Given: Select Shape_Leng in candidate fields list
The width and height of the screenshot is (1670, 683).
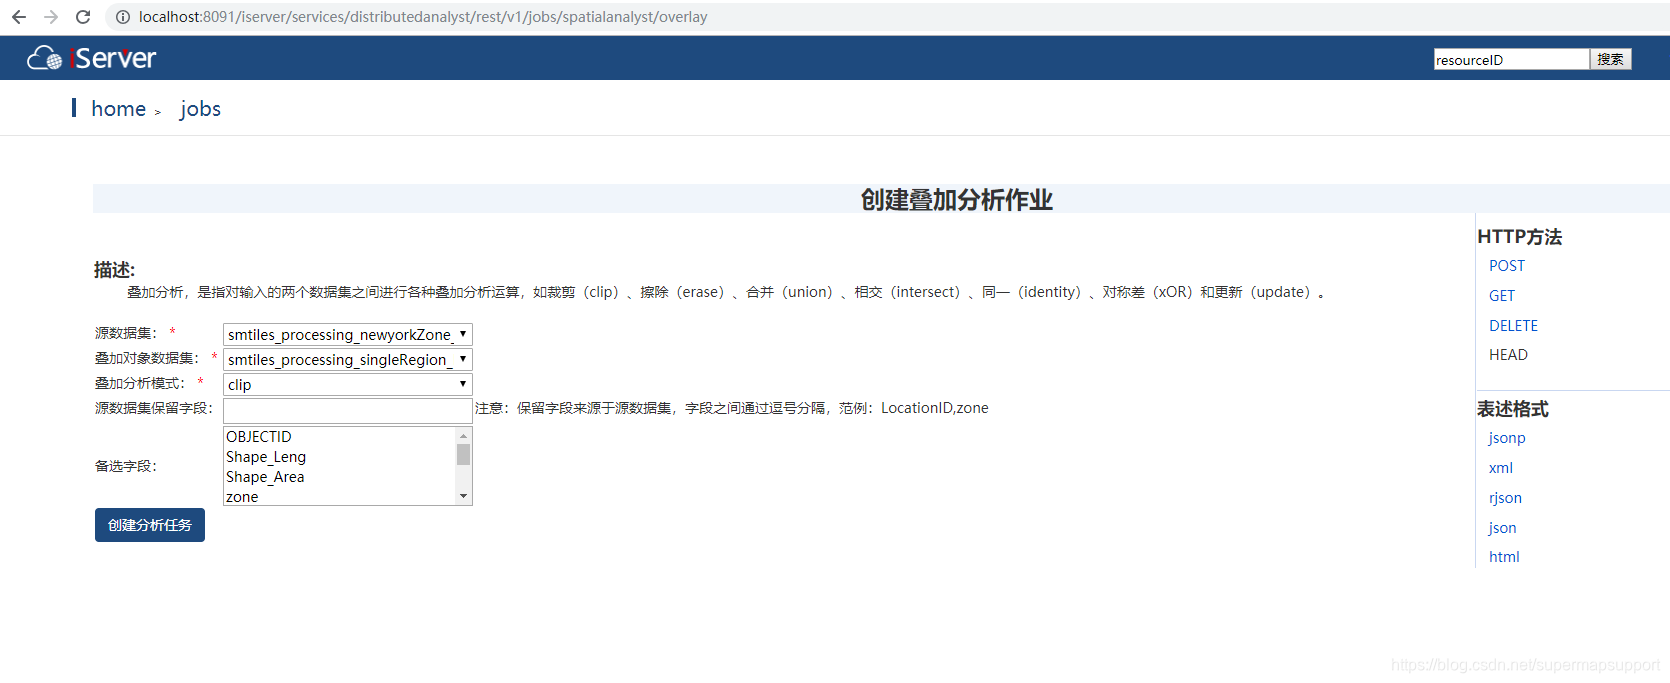Looking at the screenshot, I should coord(340,457).
